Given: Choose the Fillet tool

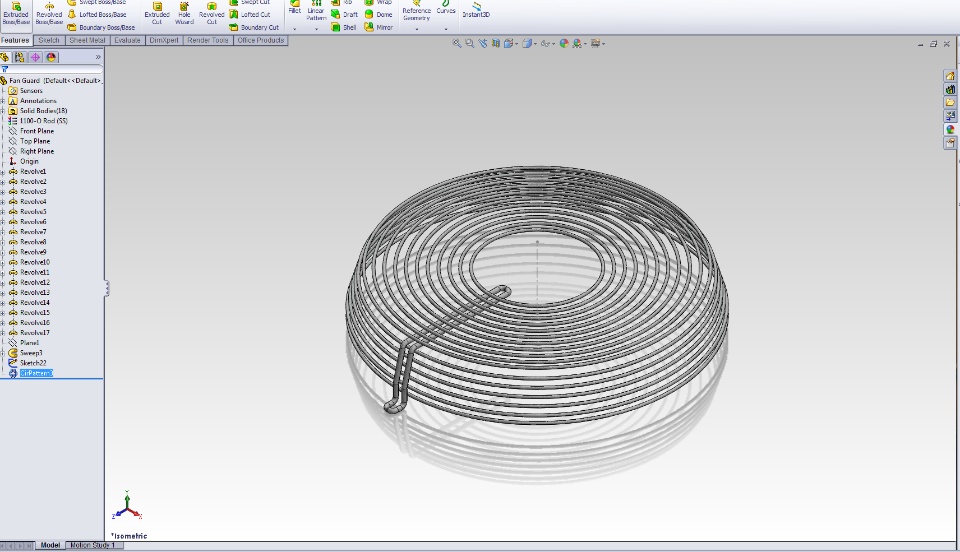Looking at the screenshot, I should coord(295,8).
